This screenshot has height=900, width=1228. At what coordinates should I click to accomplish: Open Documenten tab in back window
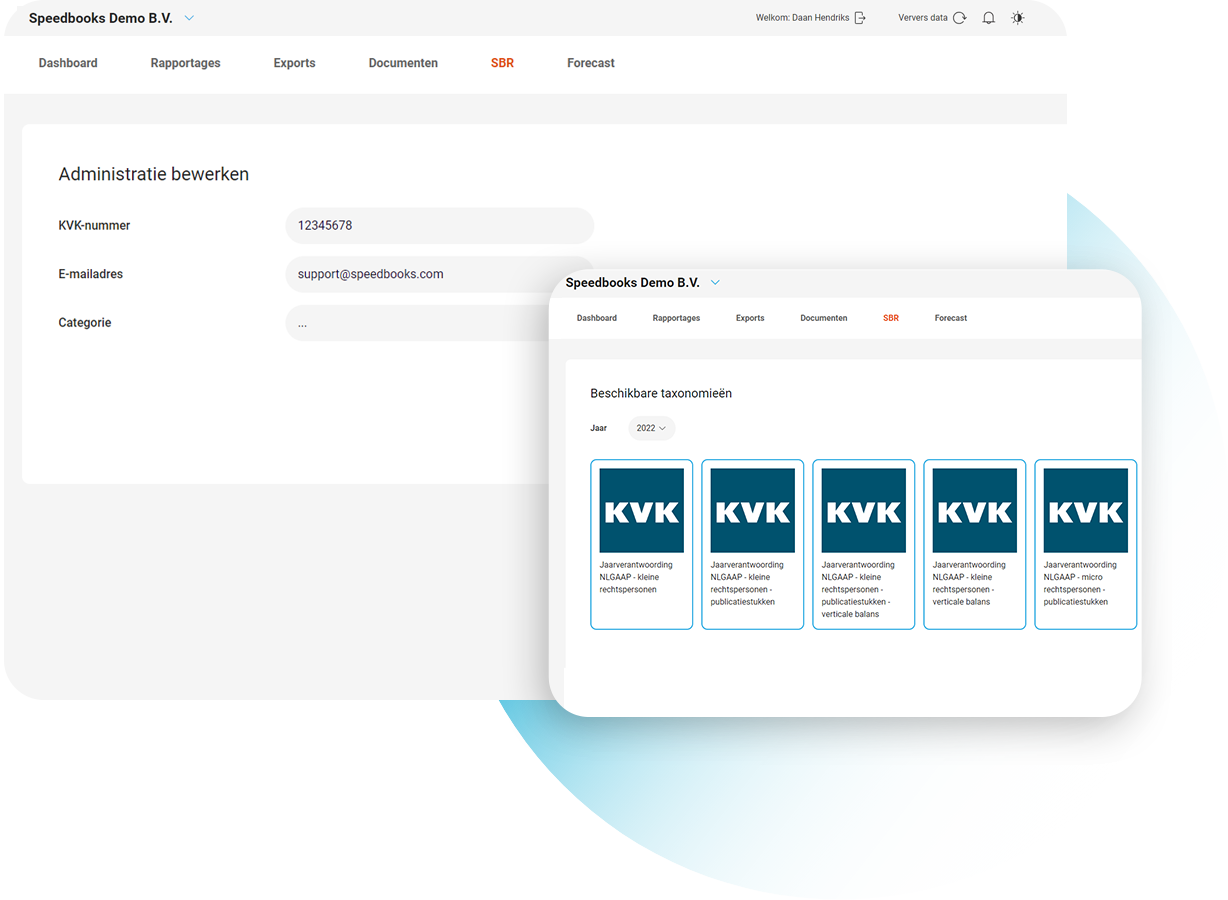(x=403, y=63)
